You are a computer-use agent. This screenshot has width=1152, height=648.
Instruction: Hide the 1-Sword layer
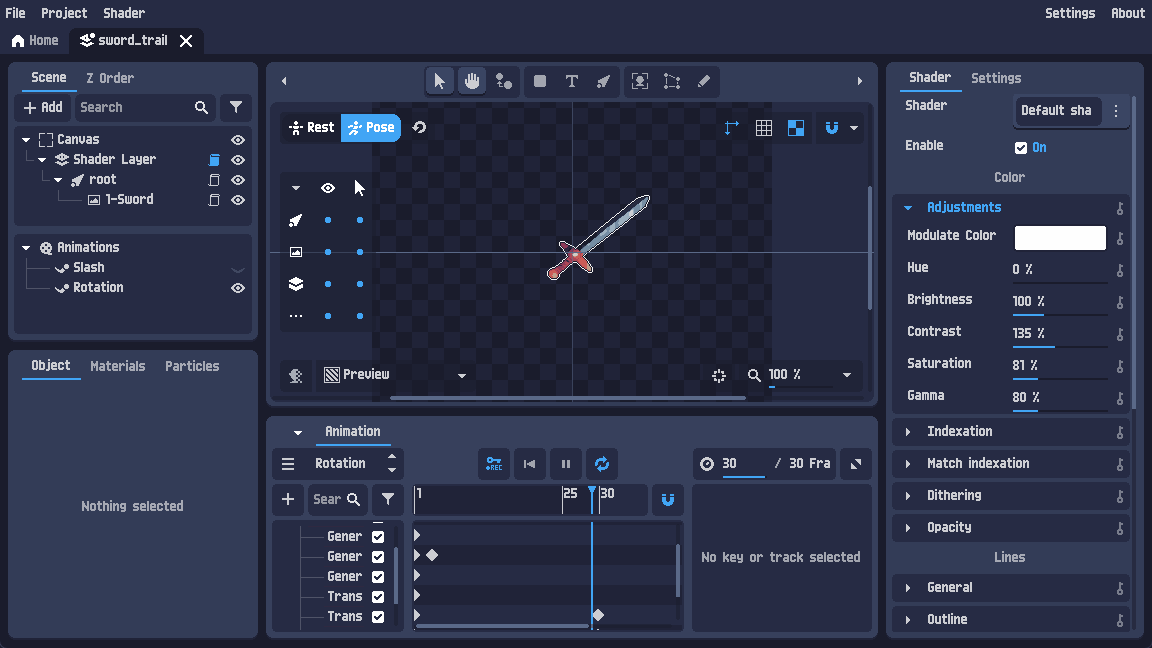pyautogui.click(x=238, y=200)
